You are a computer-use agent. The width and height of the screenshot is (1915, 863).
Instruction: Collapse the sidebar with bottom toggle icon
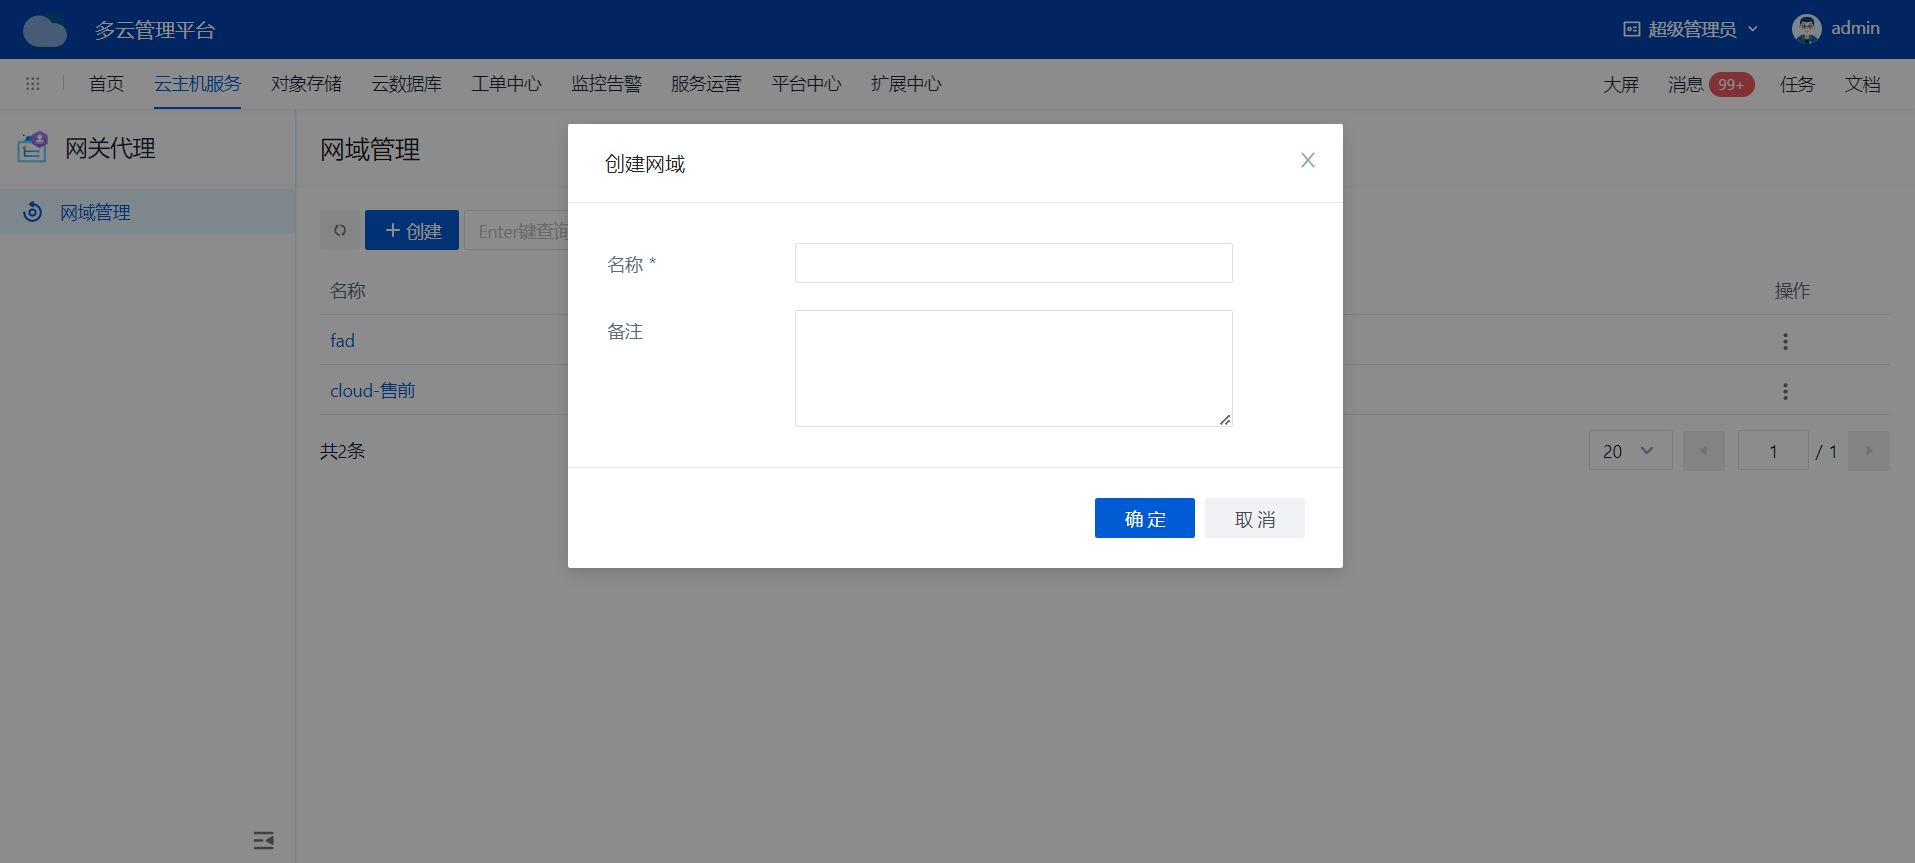(x=264, y=840)
